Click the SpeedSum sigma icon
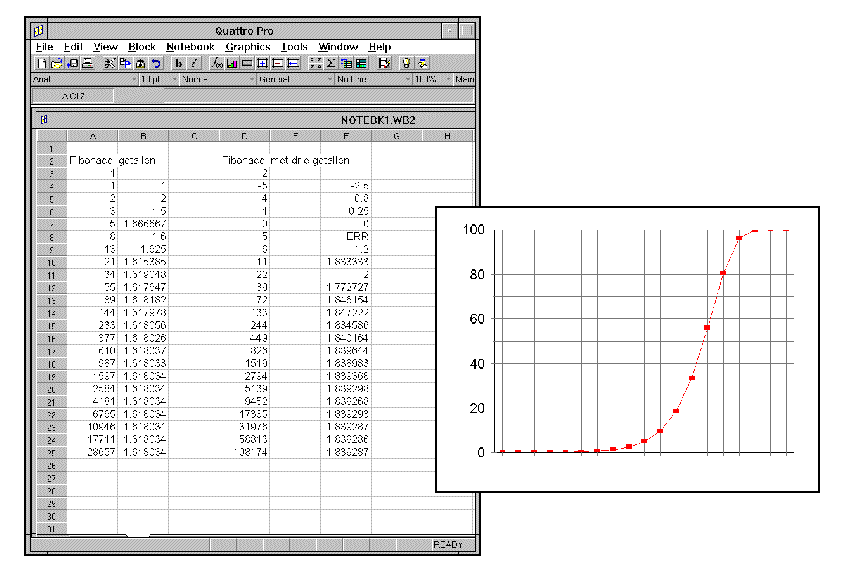Viewport: 842px width, 574px height. point(330,63)
